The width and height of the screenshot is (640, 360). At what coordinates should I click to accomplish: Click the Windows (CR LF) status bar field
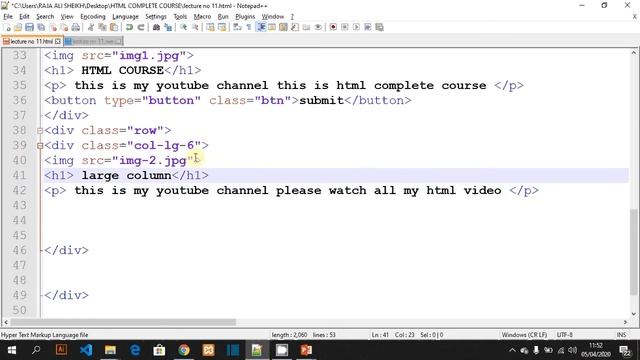[x=524, y=335]
